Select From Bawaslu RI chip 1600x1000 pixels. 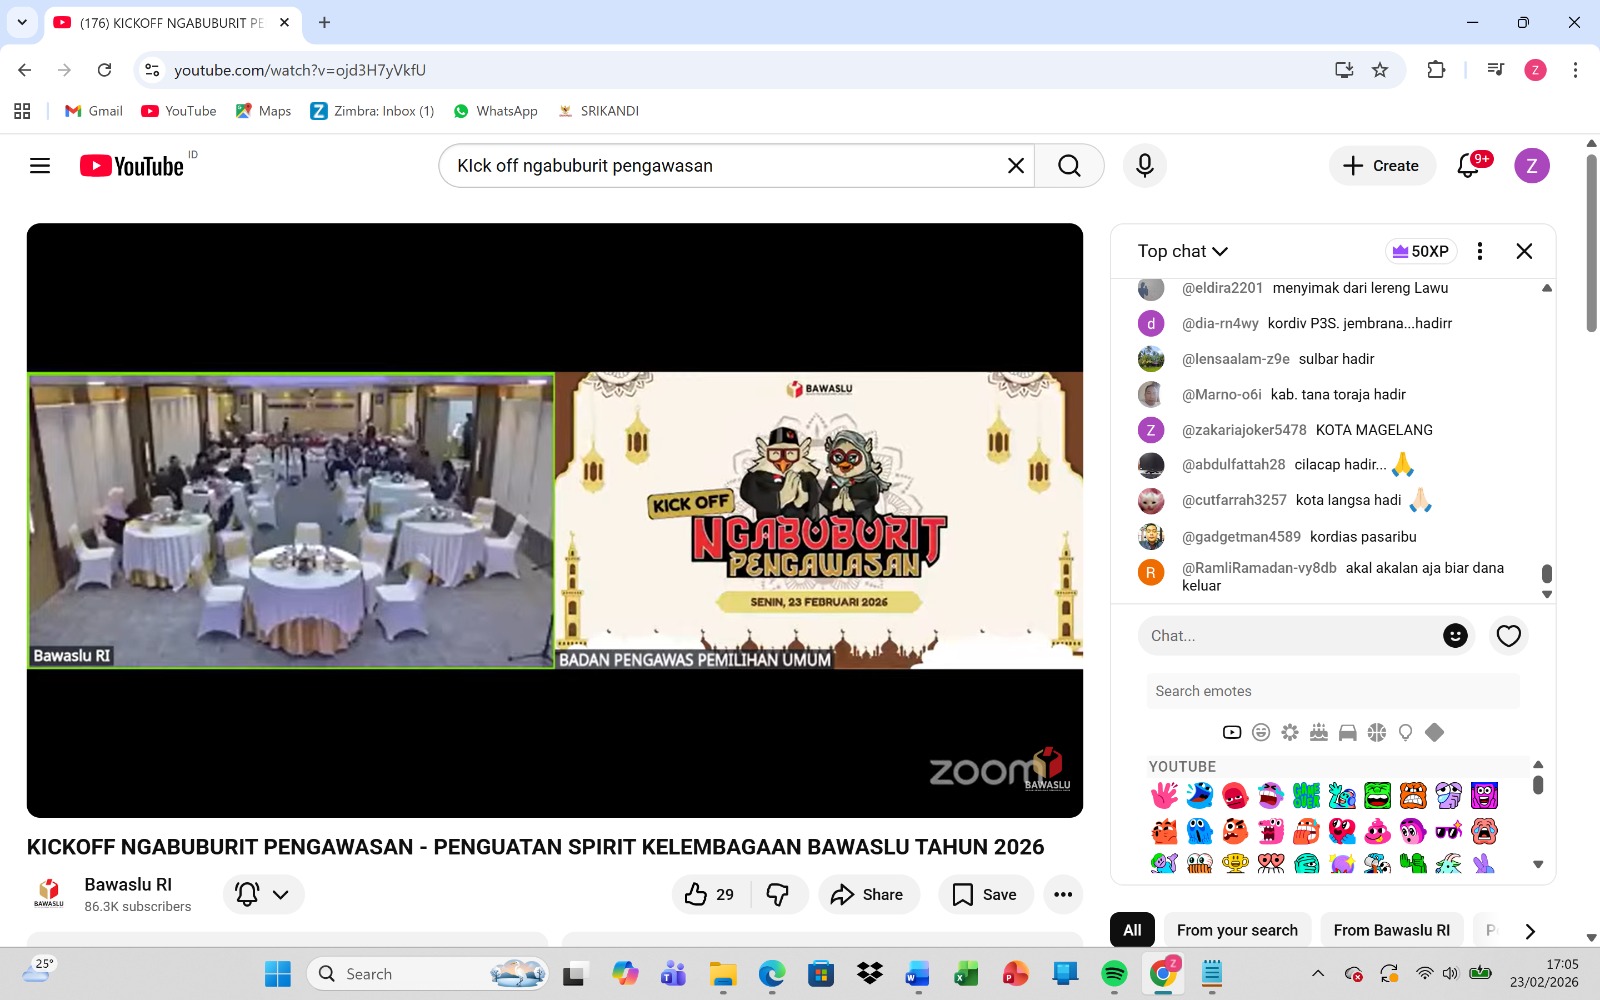(x=1391, y=930)
